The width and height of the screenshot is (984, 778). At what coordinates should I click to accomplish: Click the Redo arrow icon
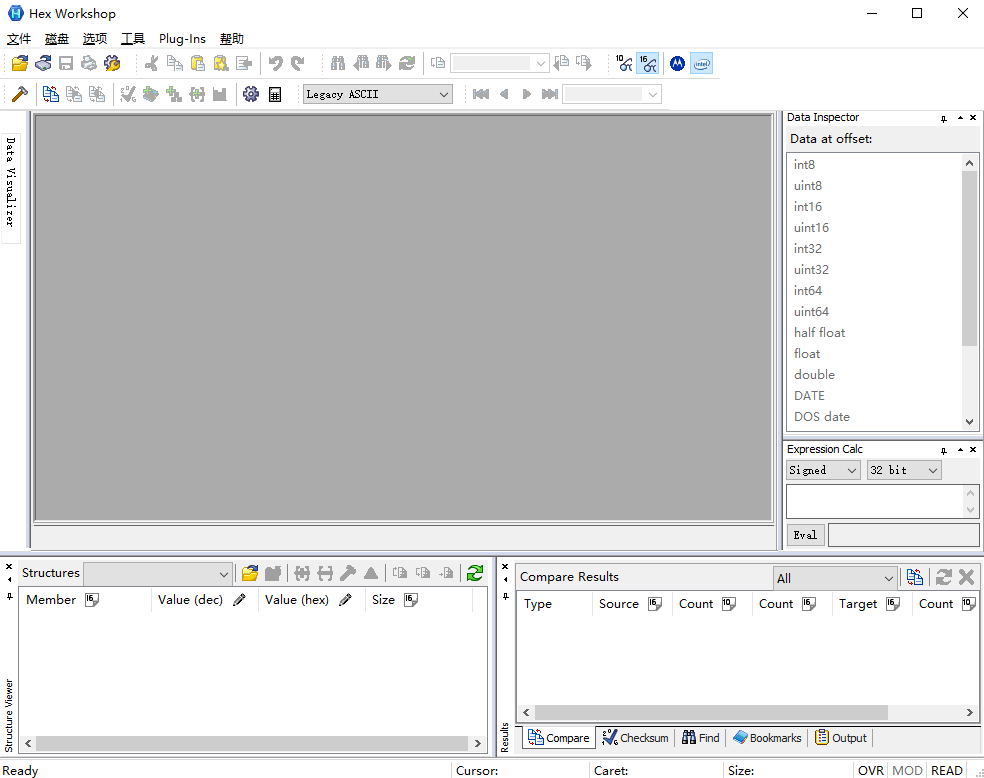pyautogui.click(x=297, y=63)
